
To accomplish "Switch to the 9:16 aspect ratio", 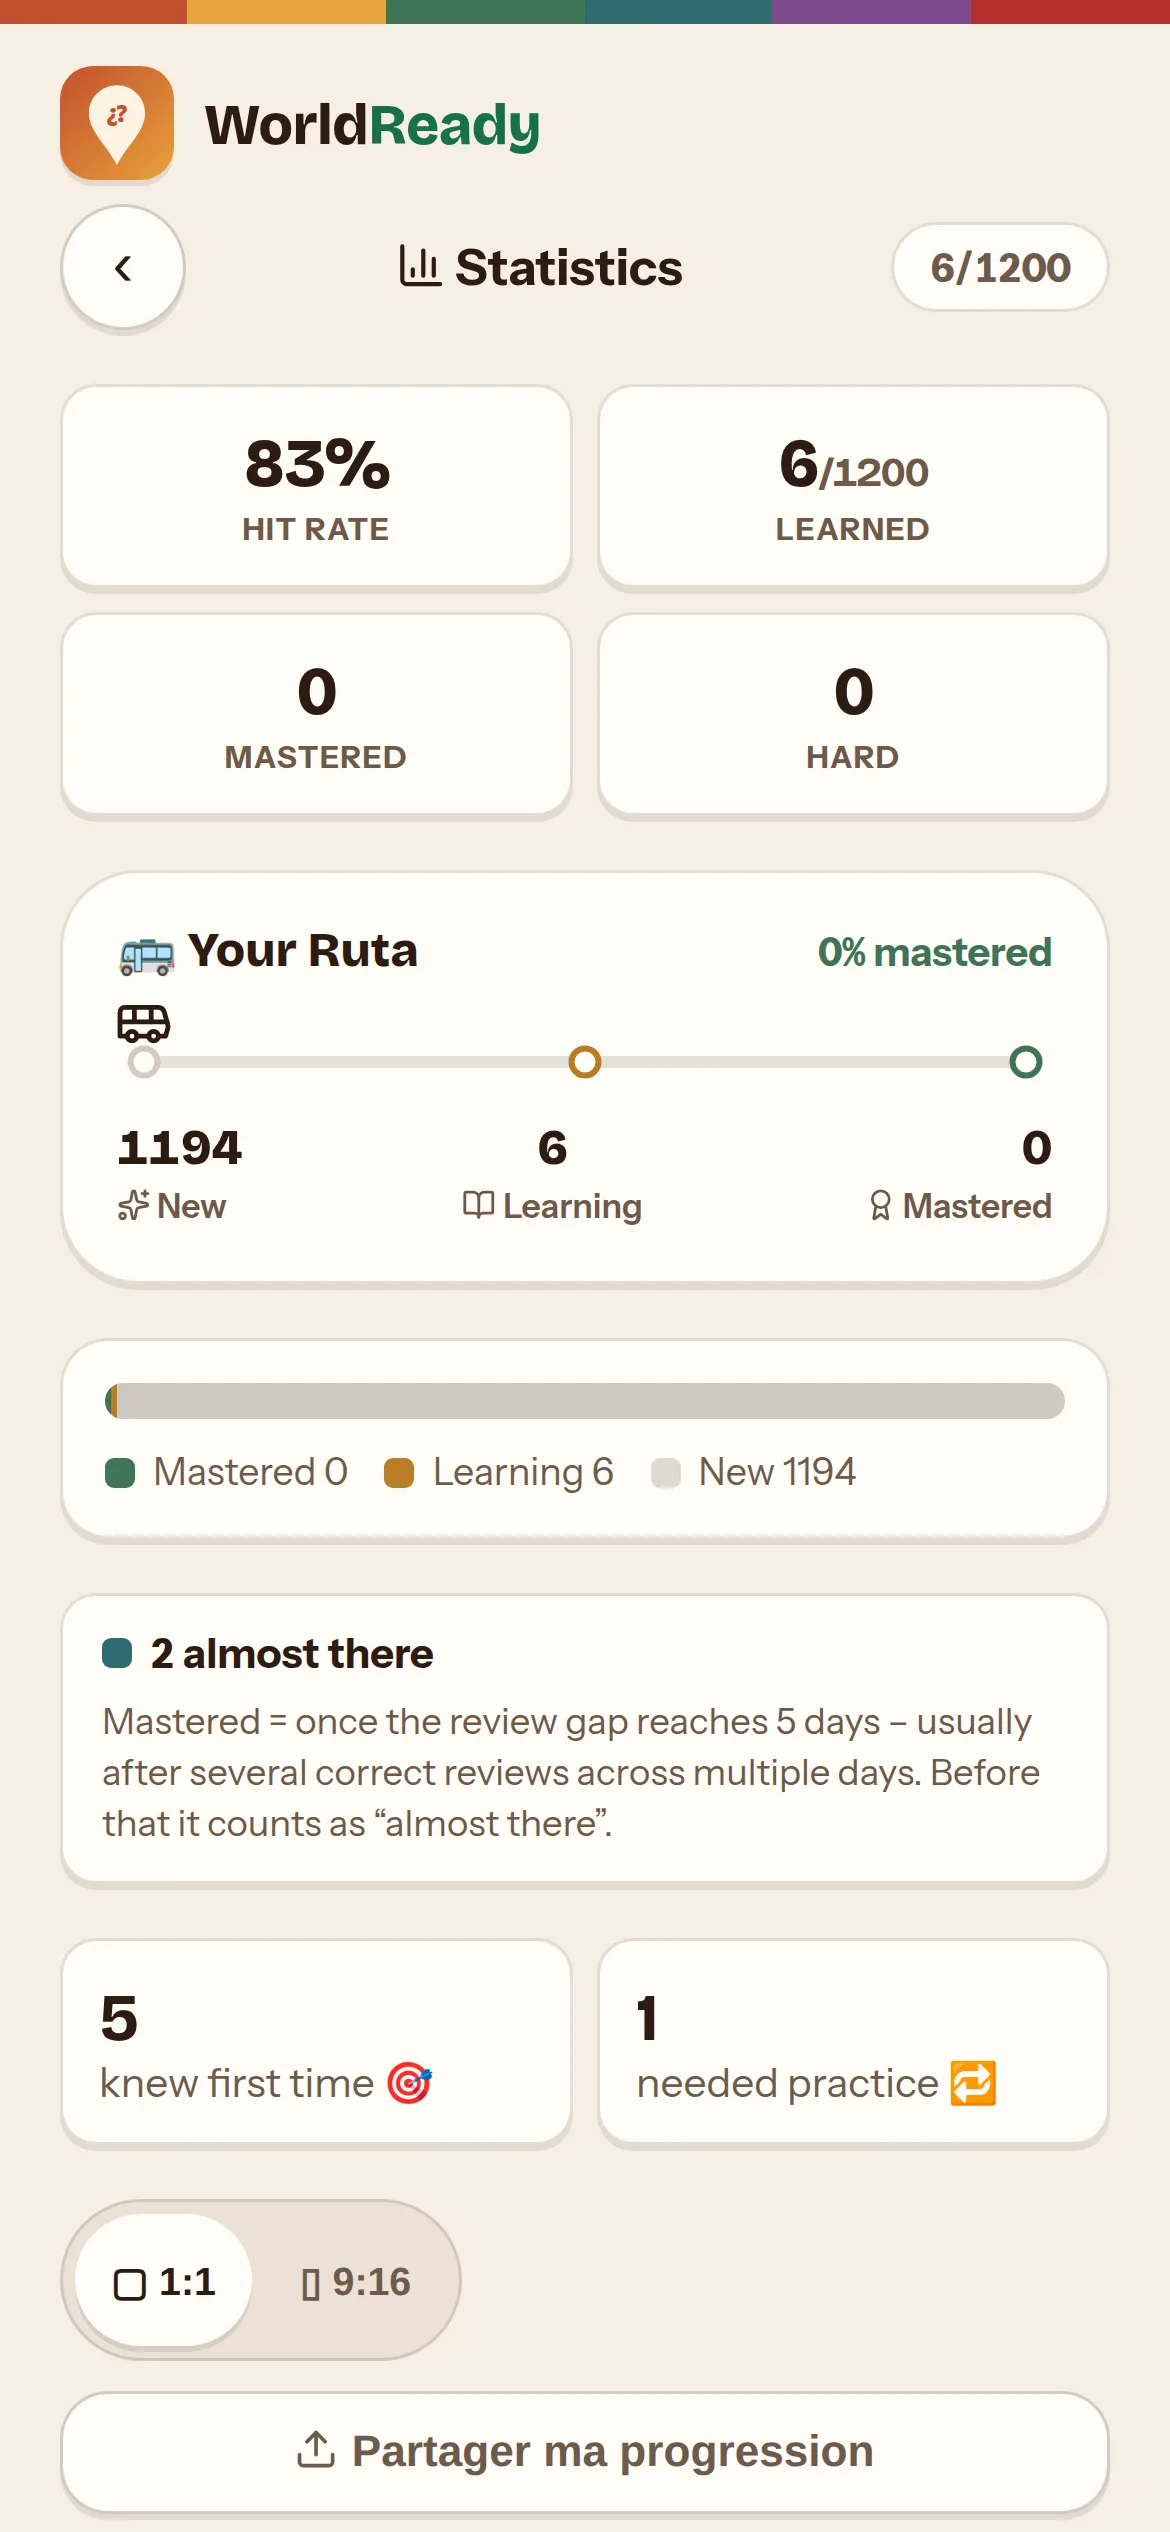I will (356, 2282).
